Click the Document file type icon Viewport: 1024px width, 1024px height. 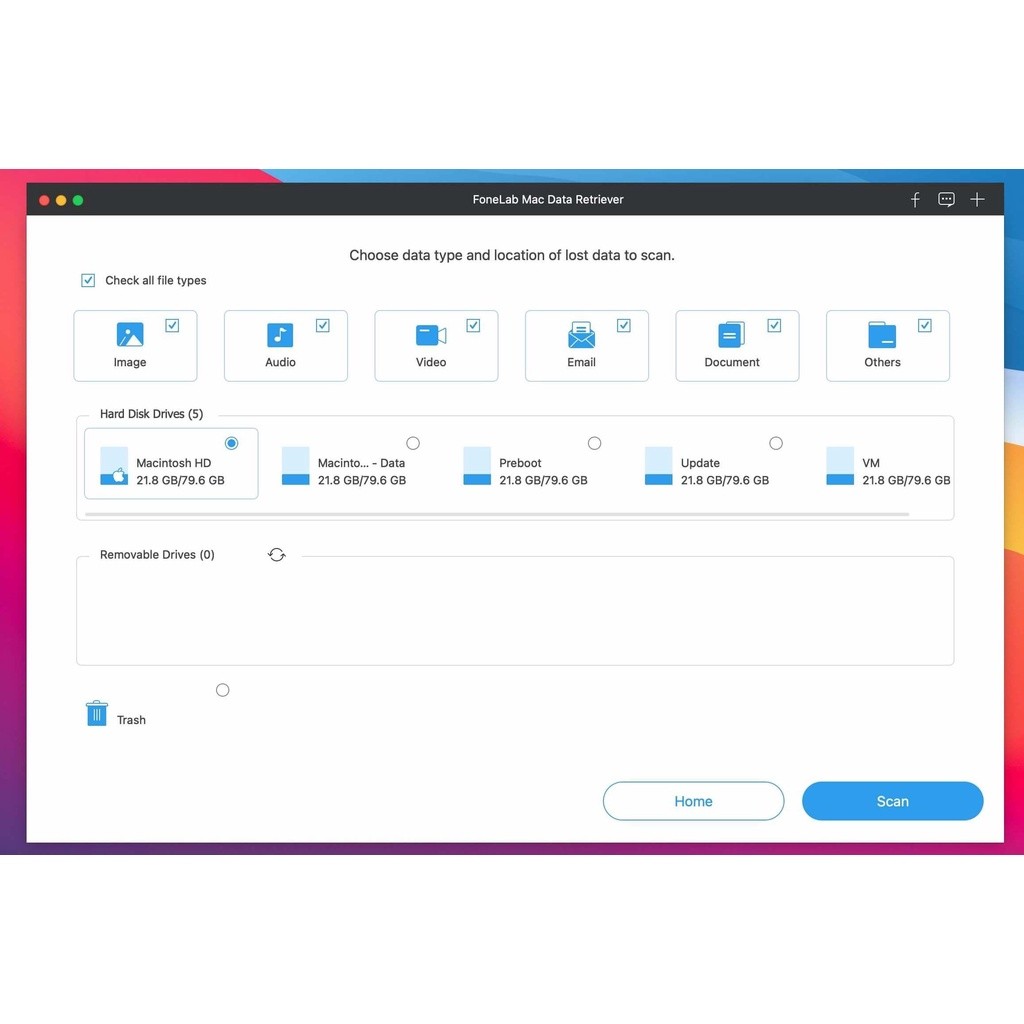[732, 335]
